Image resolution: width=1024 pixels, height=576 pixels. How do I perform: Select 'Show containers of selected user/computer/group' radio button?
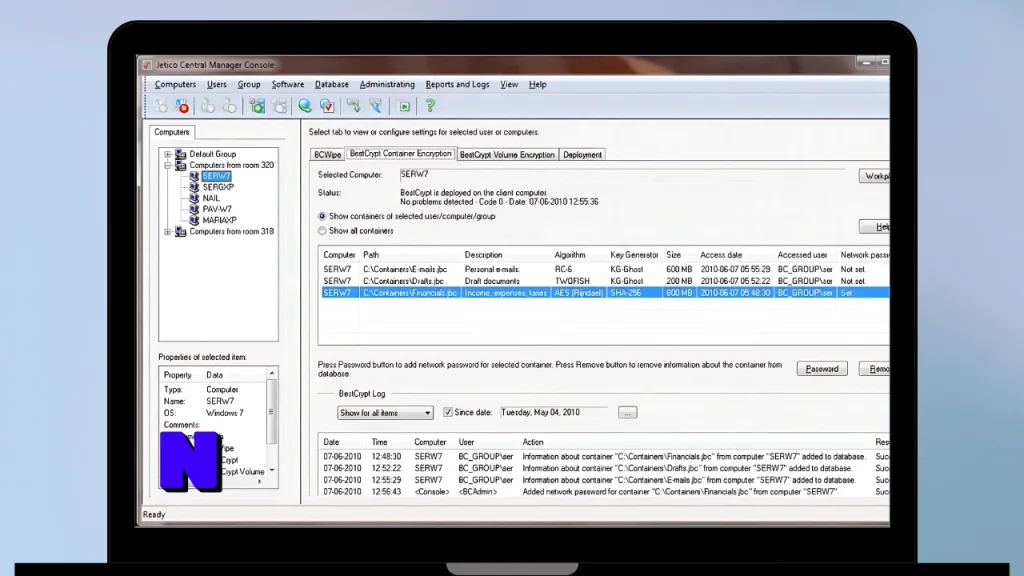pyautogui.click(x=322, y=216)
